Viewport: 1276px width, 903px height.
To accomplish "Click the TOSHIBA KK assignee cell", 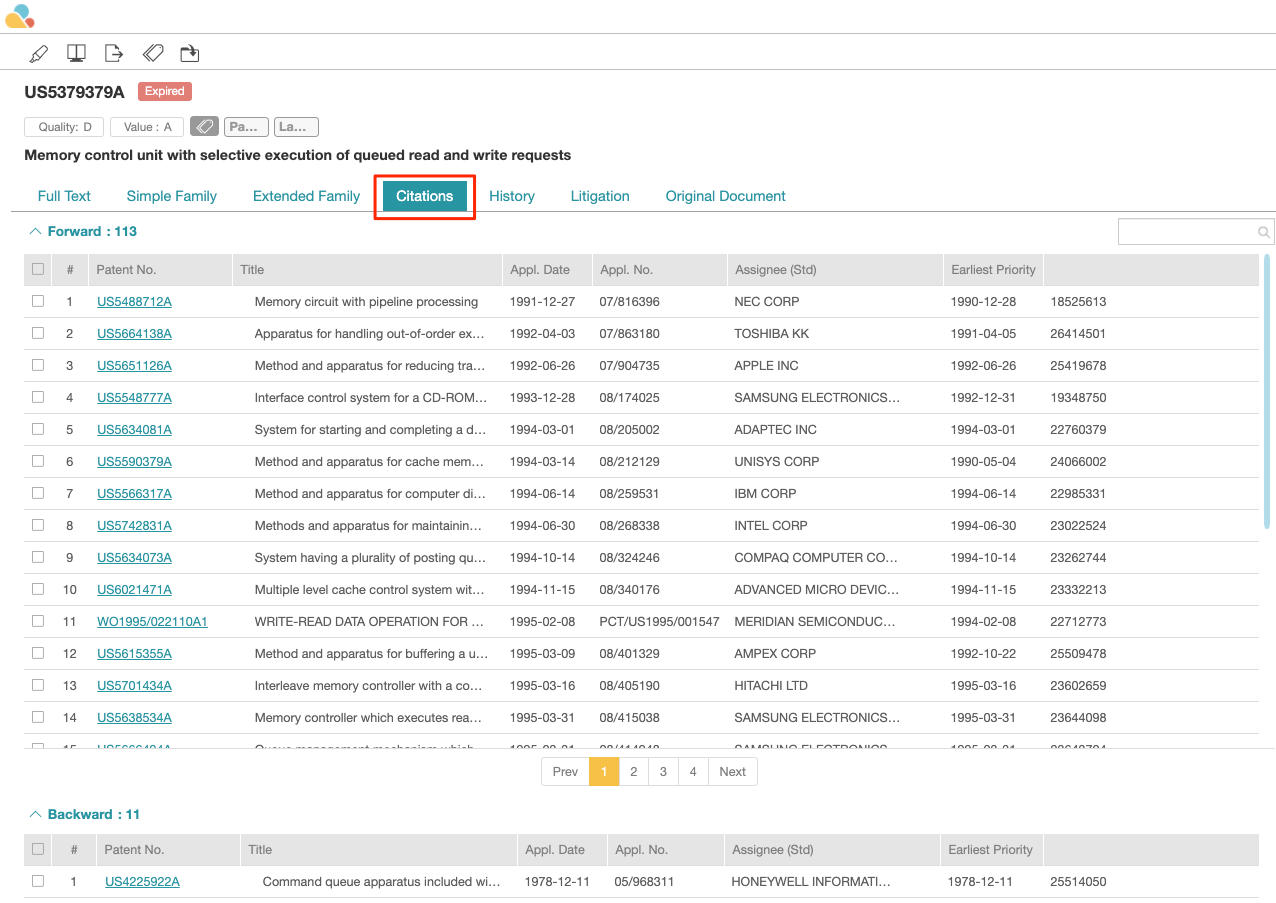I will (771, 334).
